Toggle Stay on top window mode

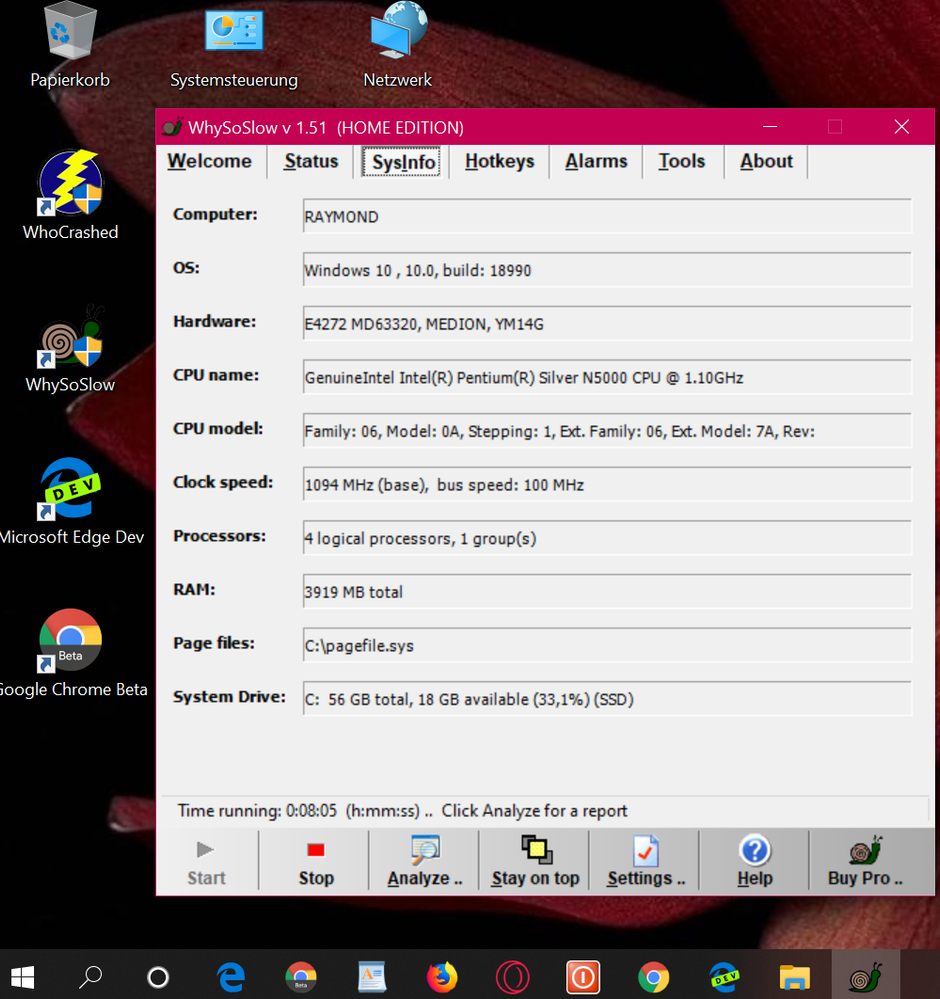pos(535,861)
